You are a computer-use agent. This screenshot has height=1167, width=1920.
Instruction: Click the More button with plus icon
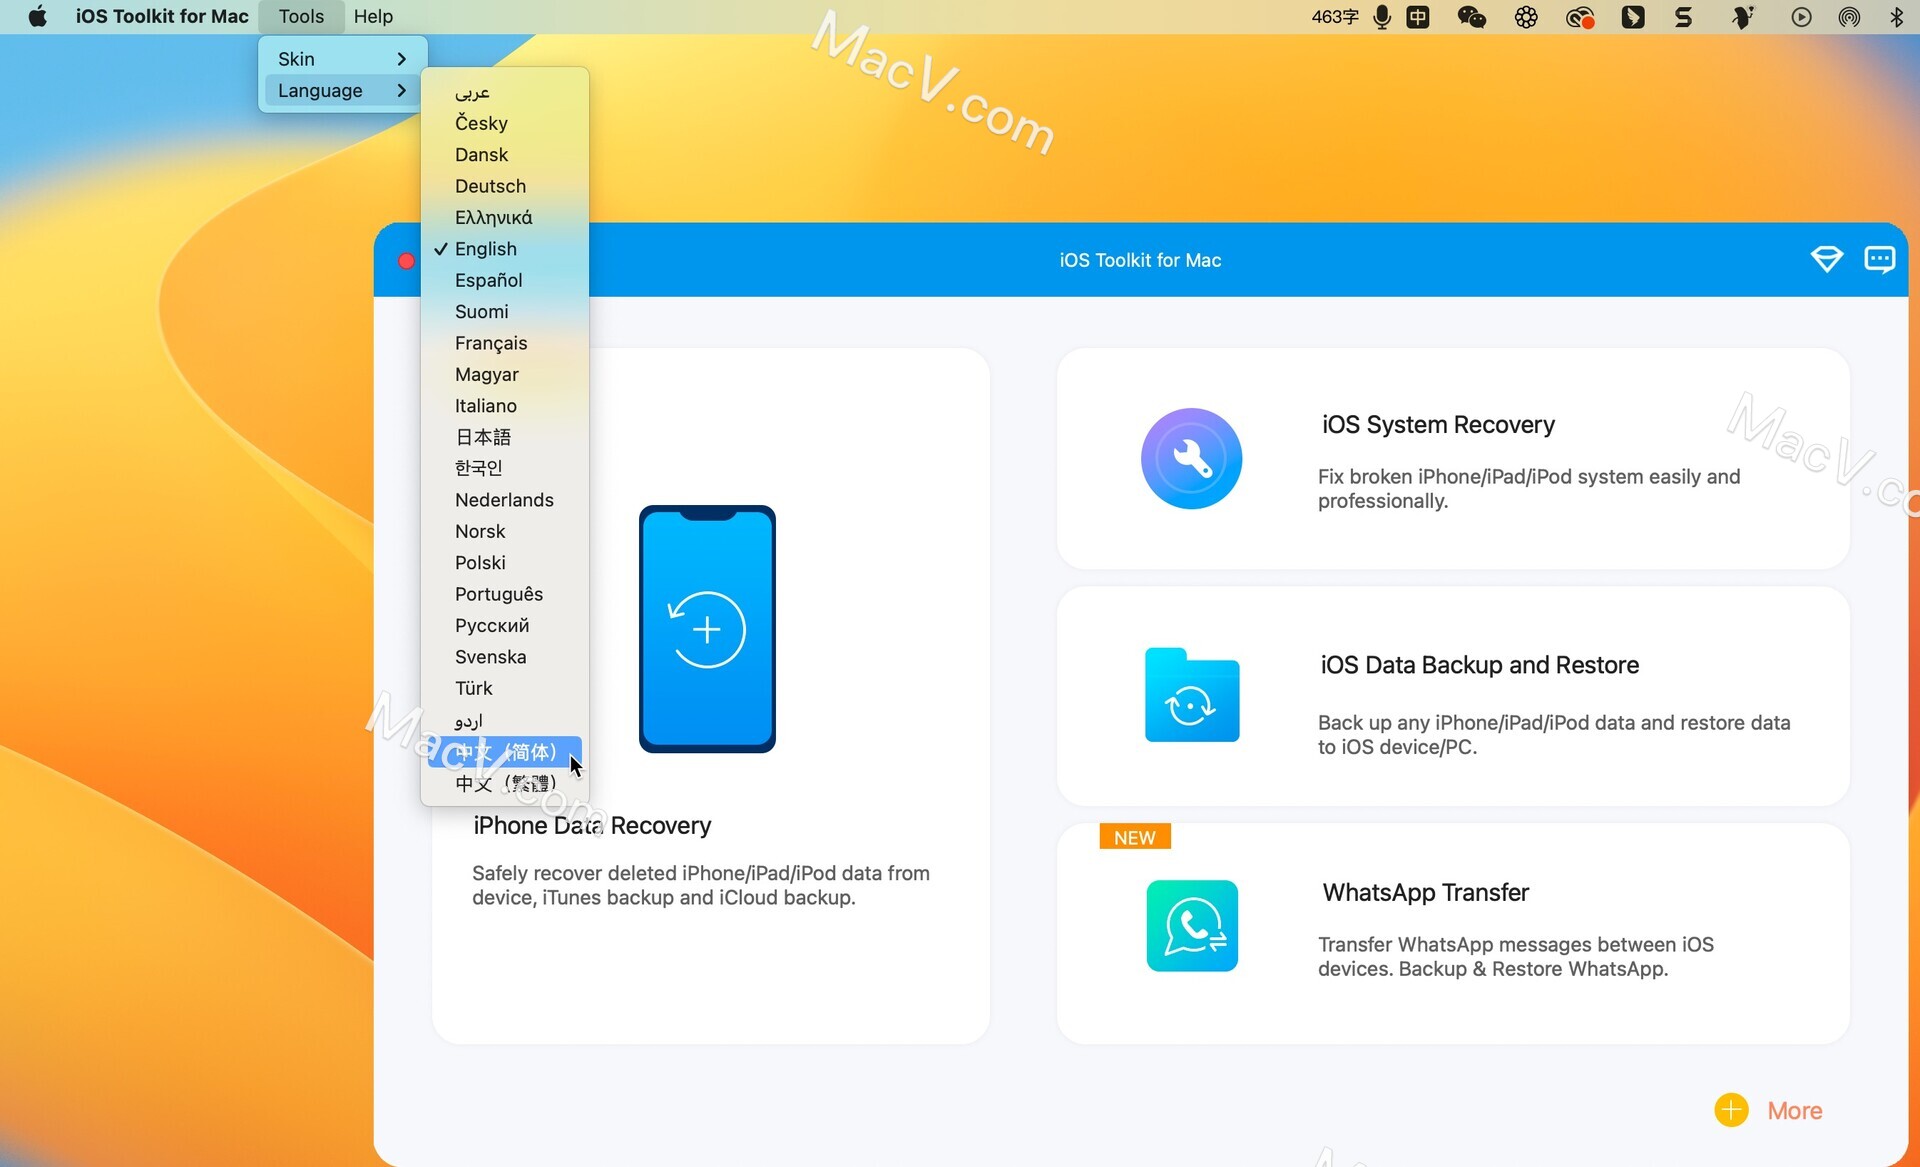[x=1769, y=1111]
